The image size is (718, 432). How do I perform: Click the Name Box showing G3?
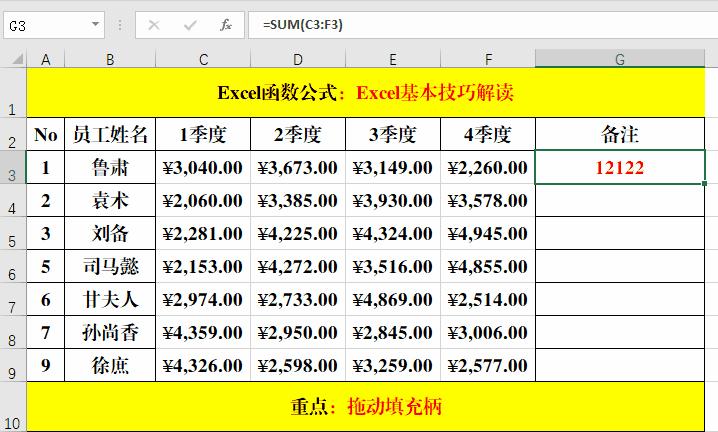[54, 25]
